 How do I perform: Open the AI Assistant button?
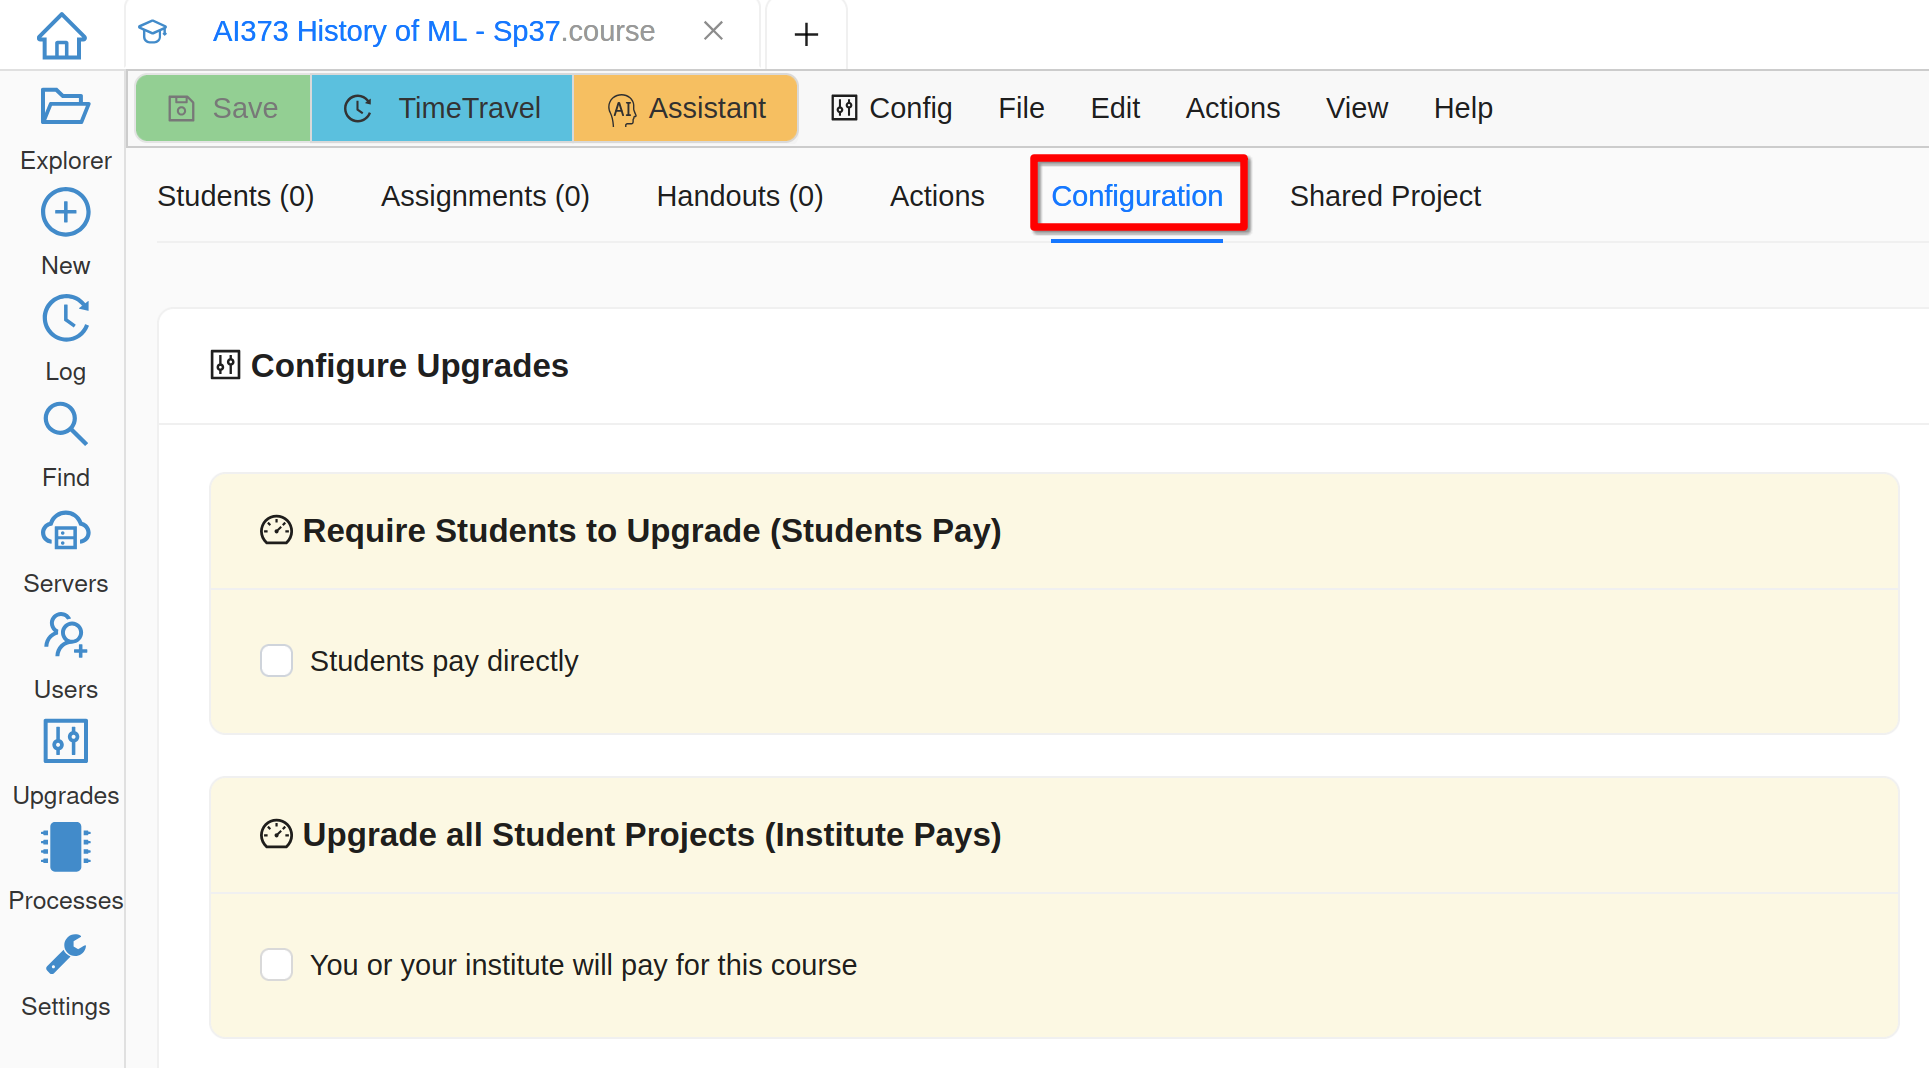[x=686, y=108]
